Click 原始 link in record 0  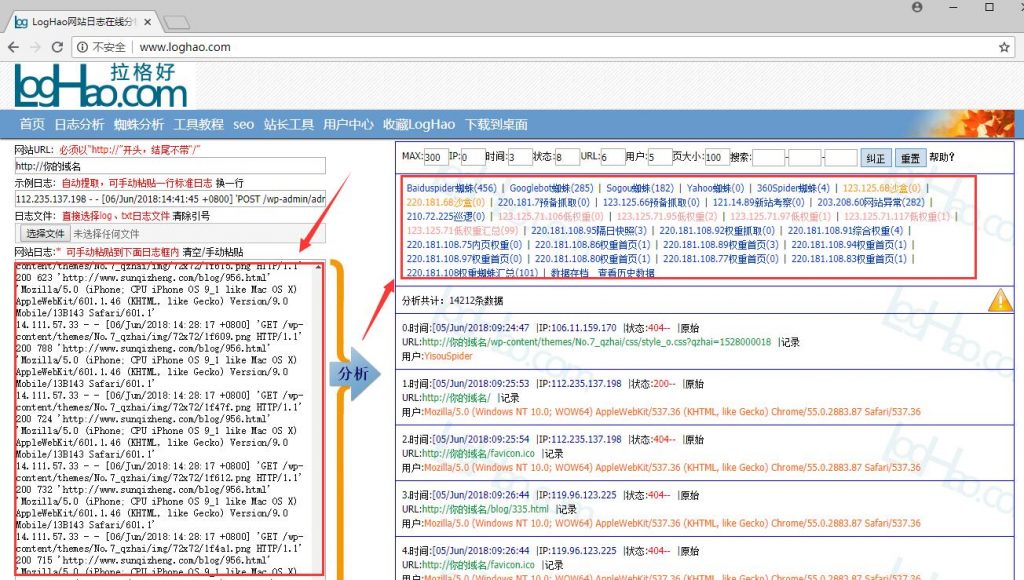689,327
